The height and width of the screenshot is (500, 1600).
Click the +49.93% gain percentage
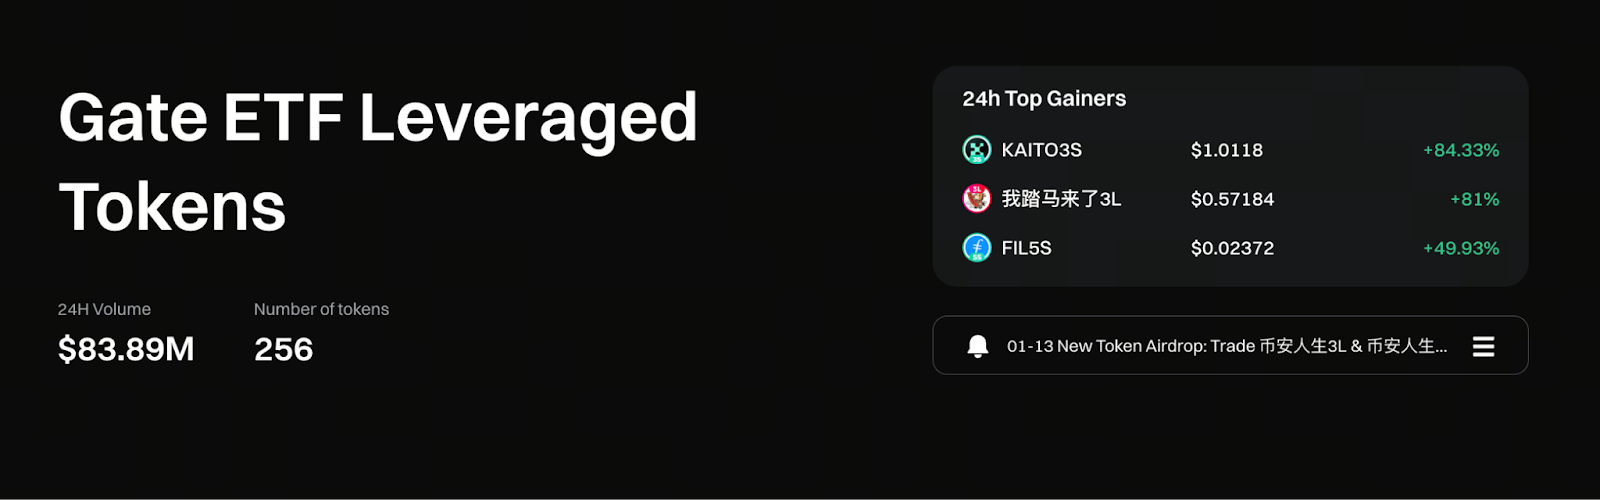click(1461, 248)
